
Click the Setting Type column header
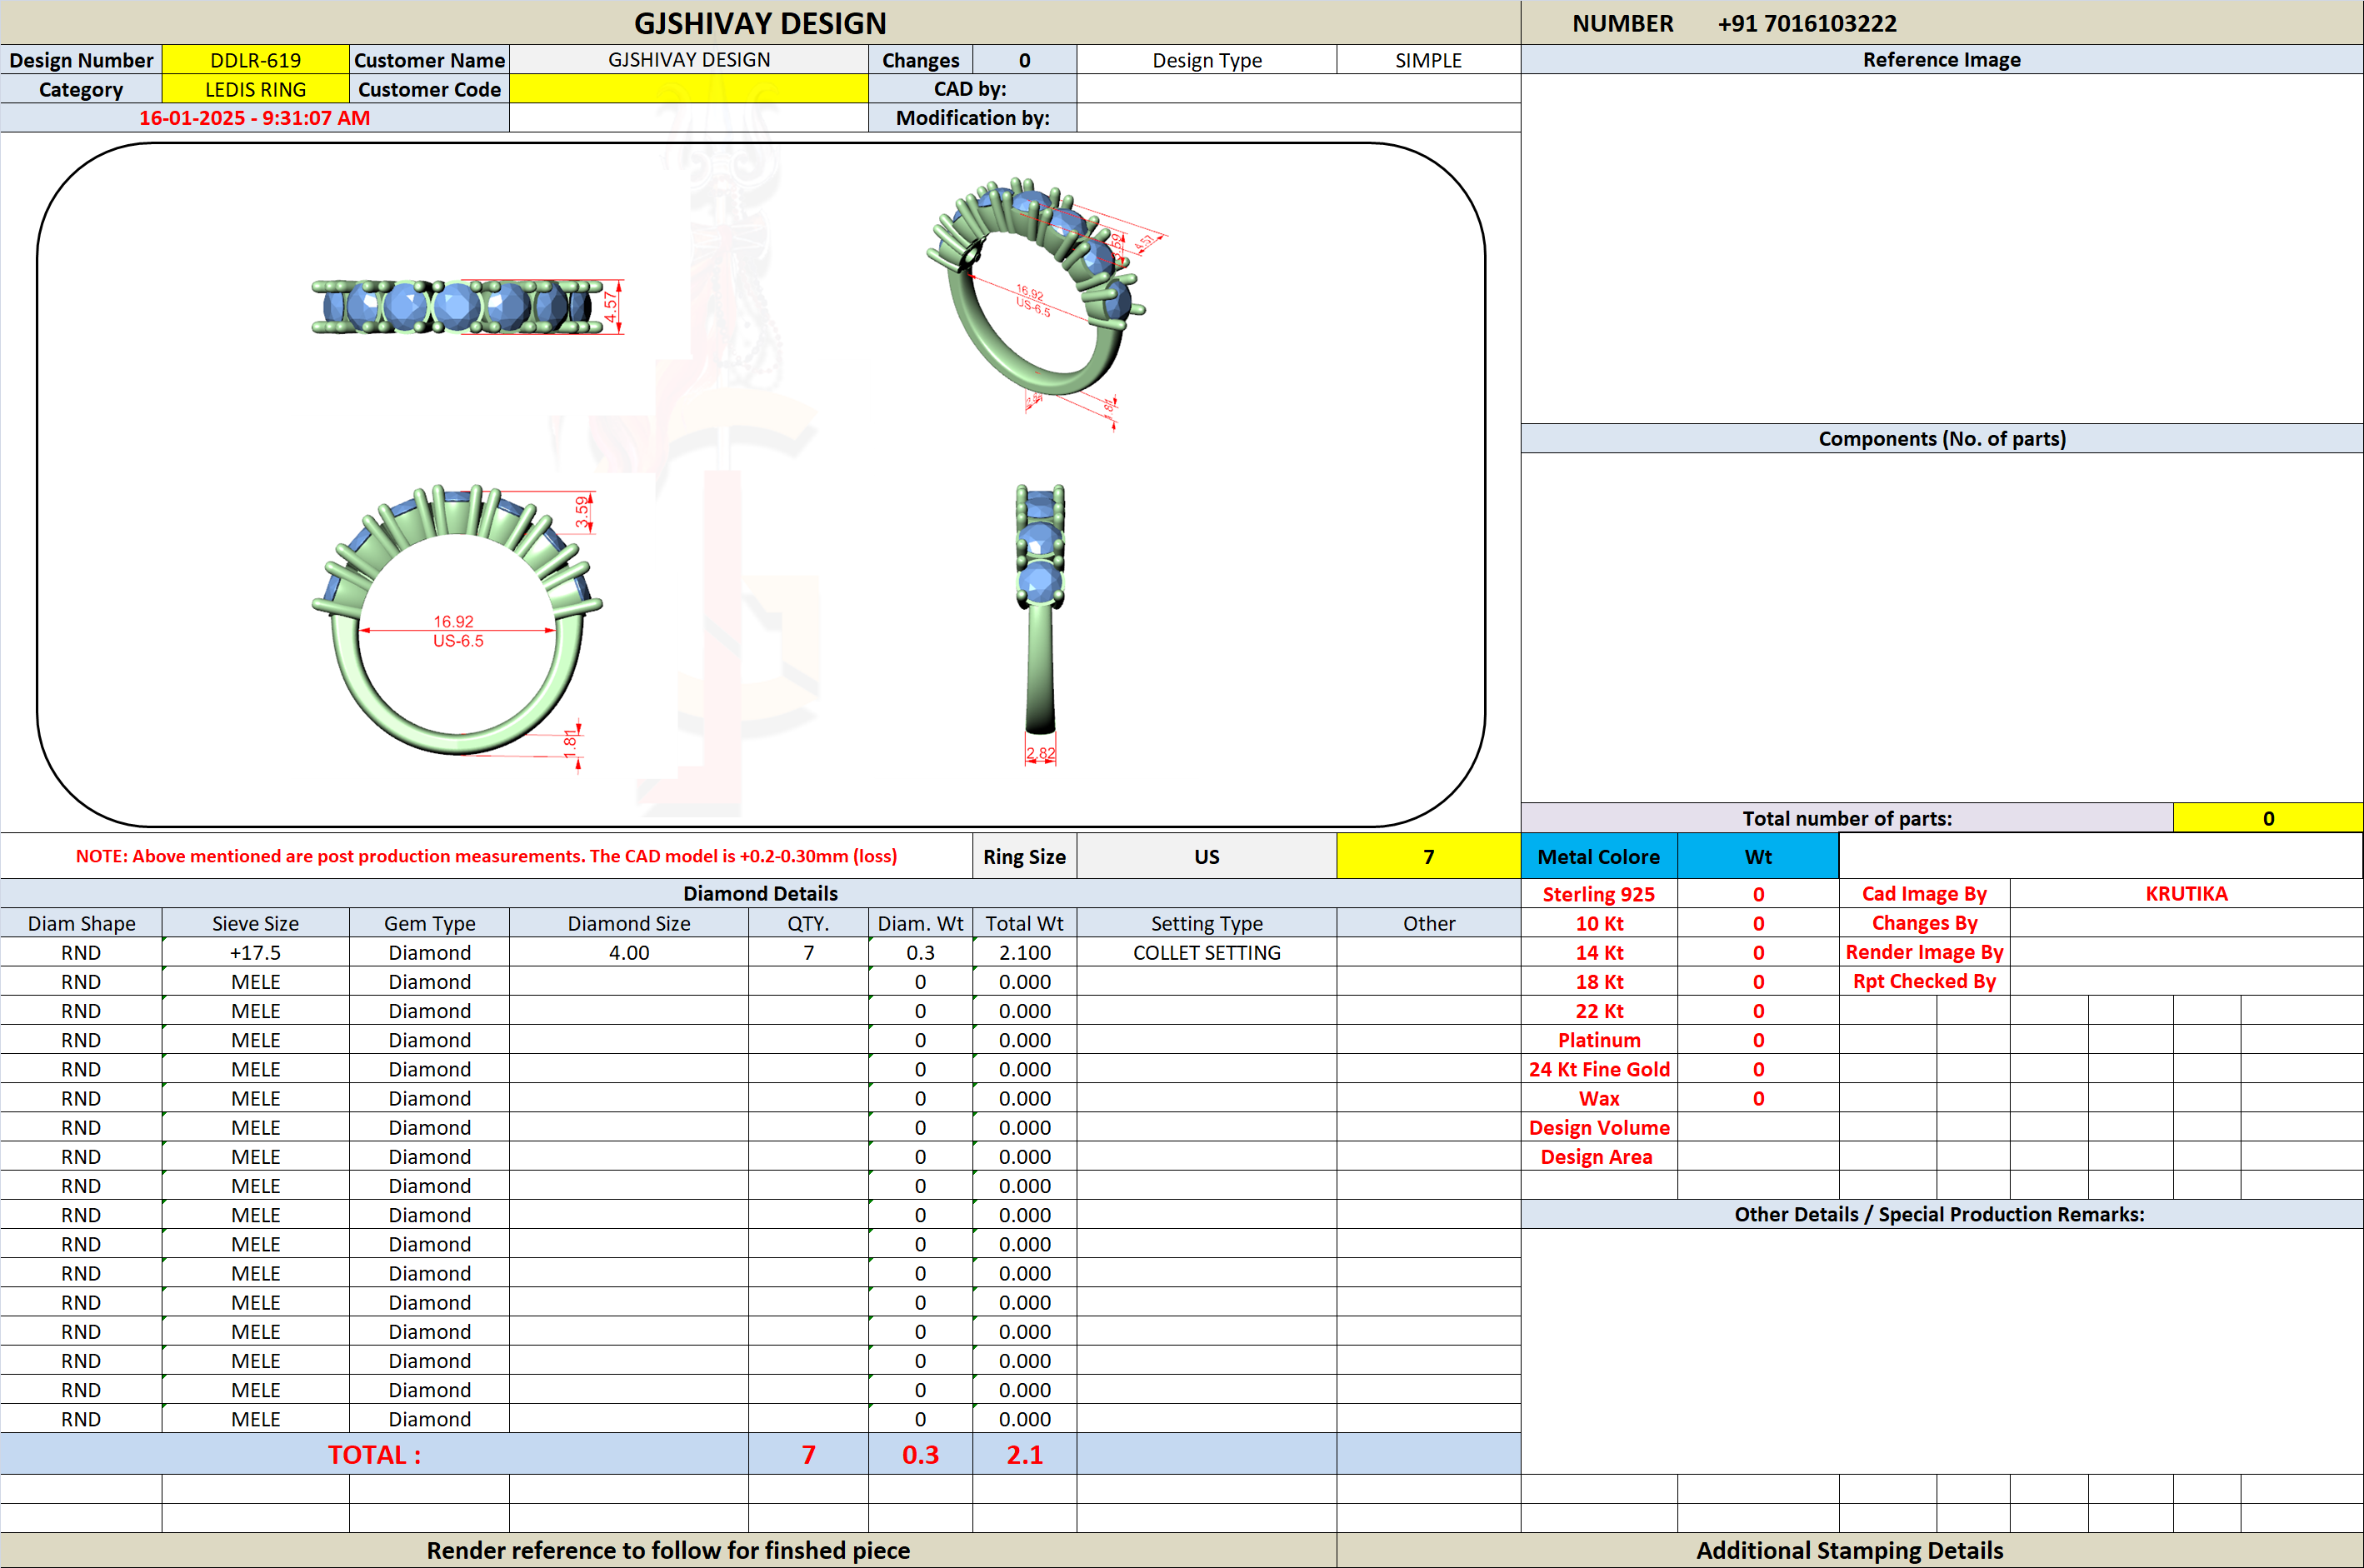pos(1207,923)
